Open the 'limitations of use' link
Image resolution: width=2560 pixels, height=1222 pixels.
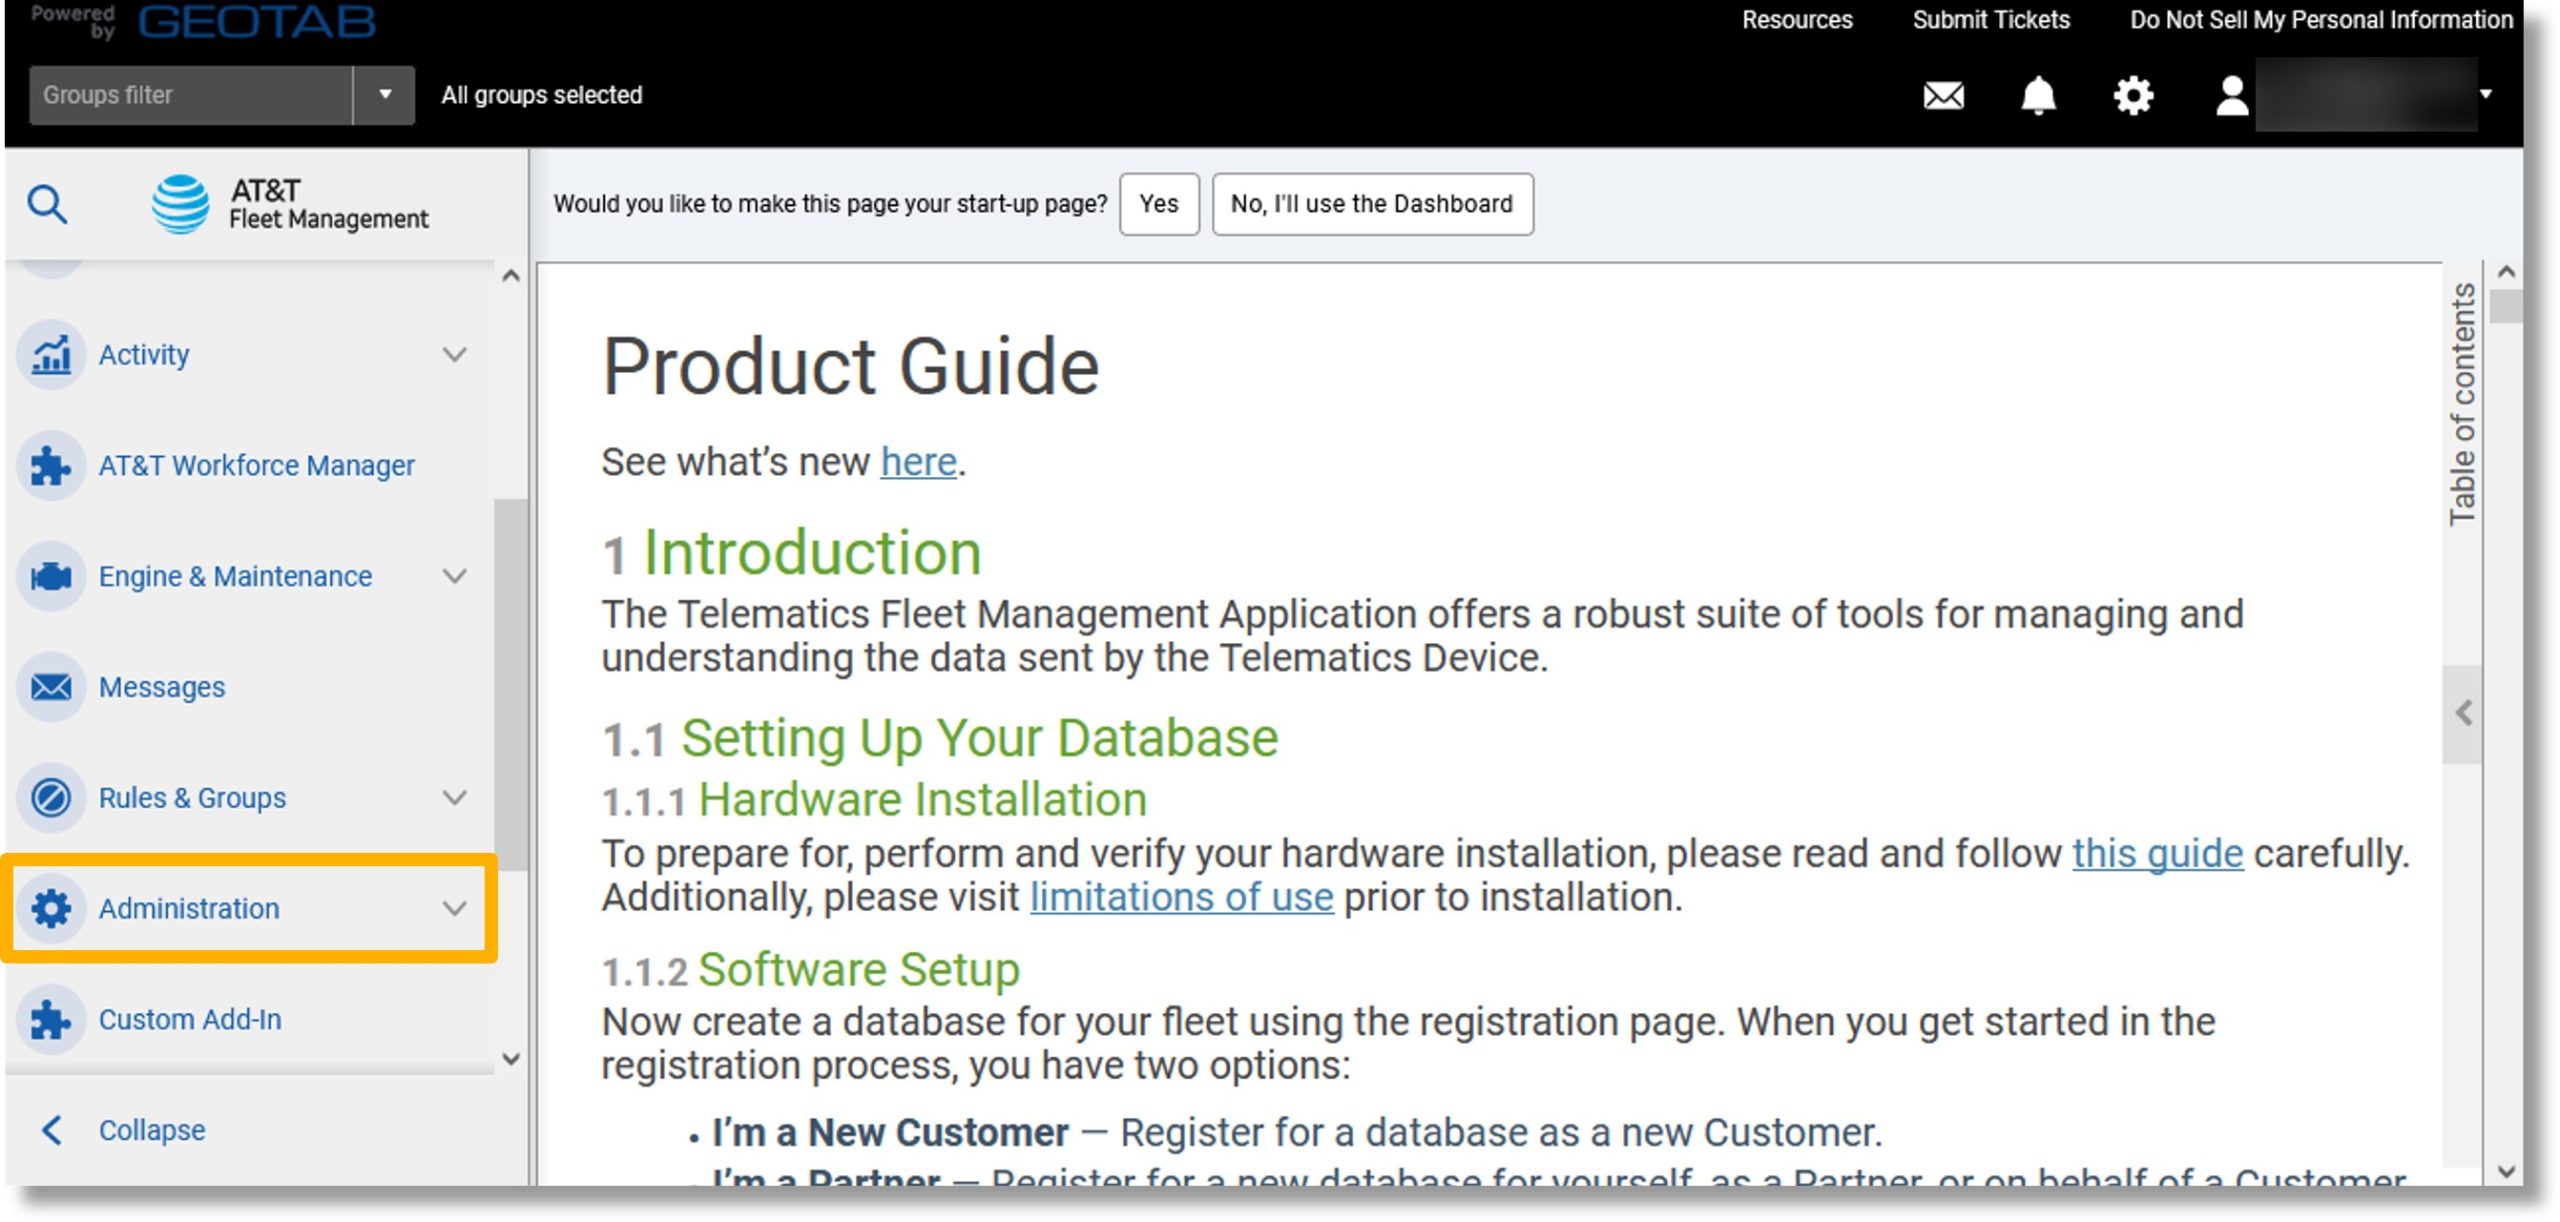pyautogui.click(x=1181, y=898)
